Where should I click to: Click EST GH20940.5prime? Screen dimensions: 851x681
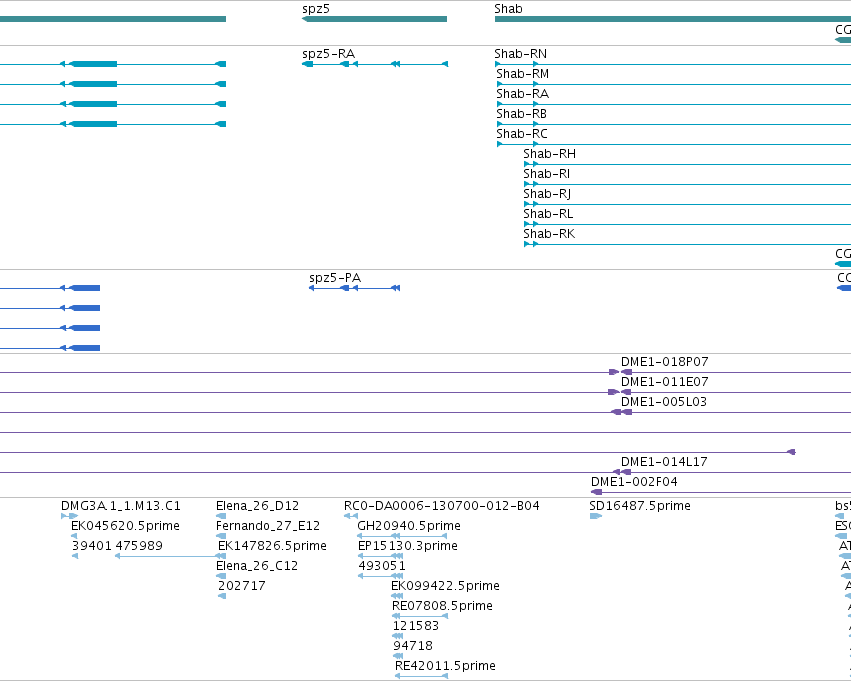click(409, 526)
